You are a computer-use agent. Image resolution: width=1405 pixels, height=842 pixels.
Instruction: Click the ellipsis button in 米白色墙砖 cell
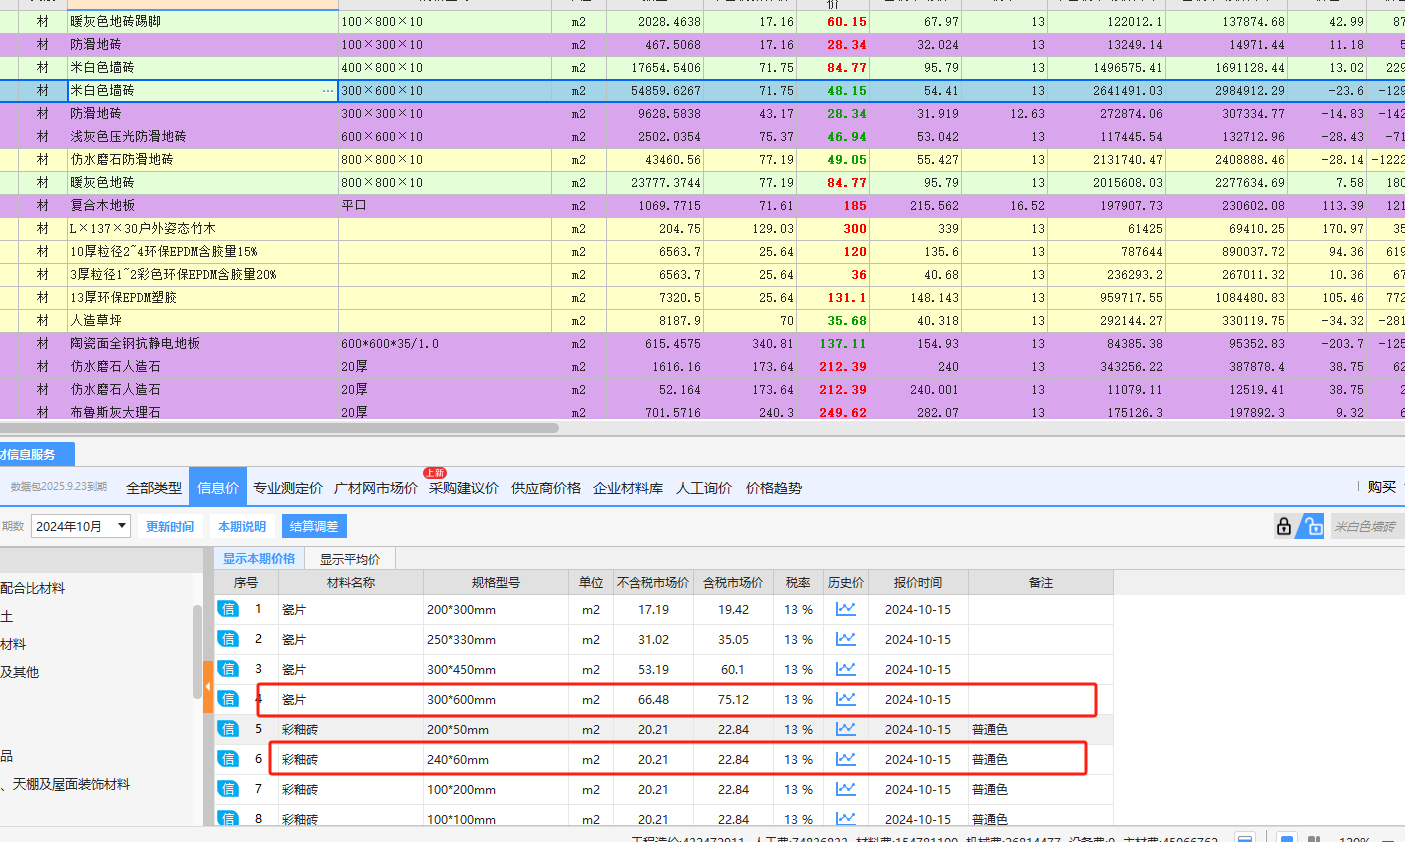pos(328,91)
